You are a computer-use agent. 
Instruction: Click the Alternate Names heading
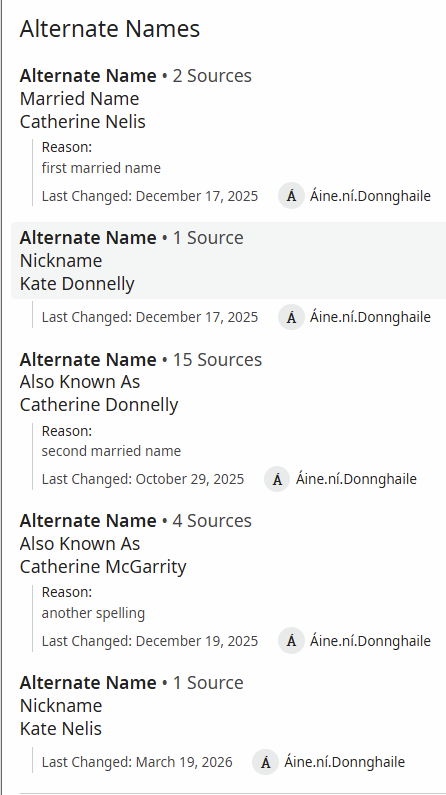pyautogui.click(x=110, y=28)
